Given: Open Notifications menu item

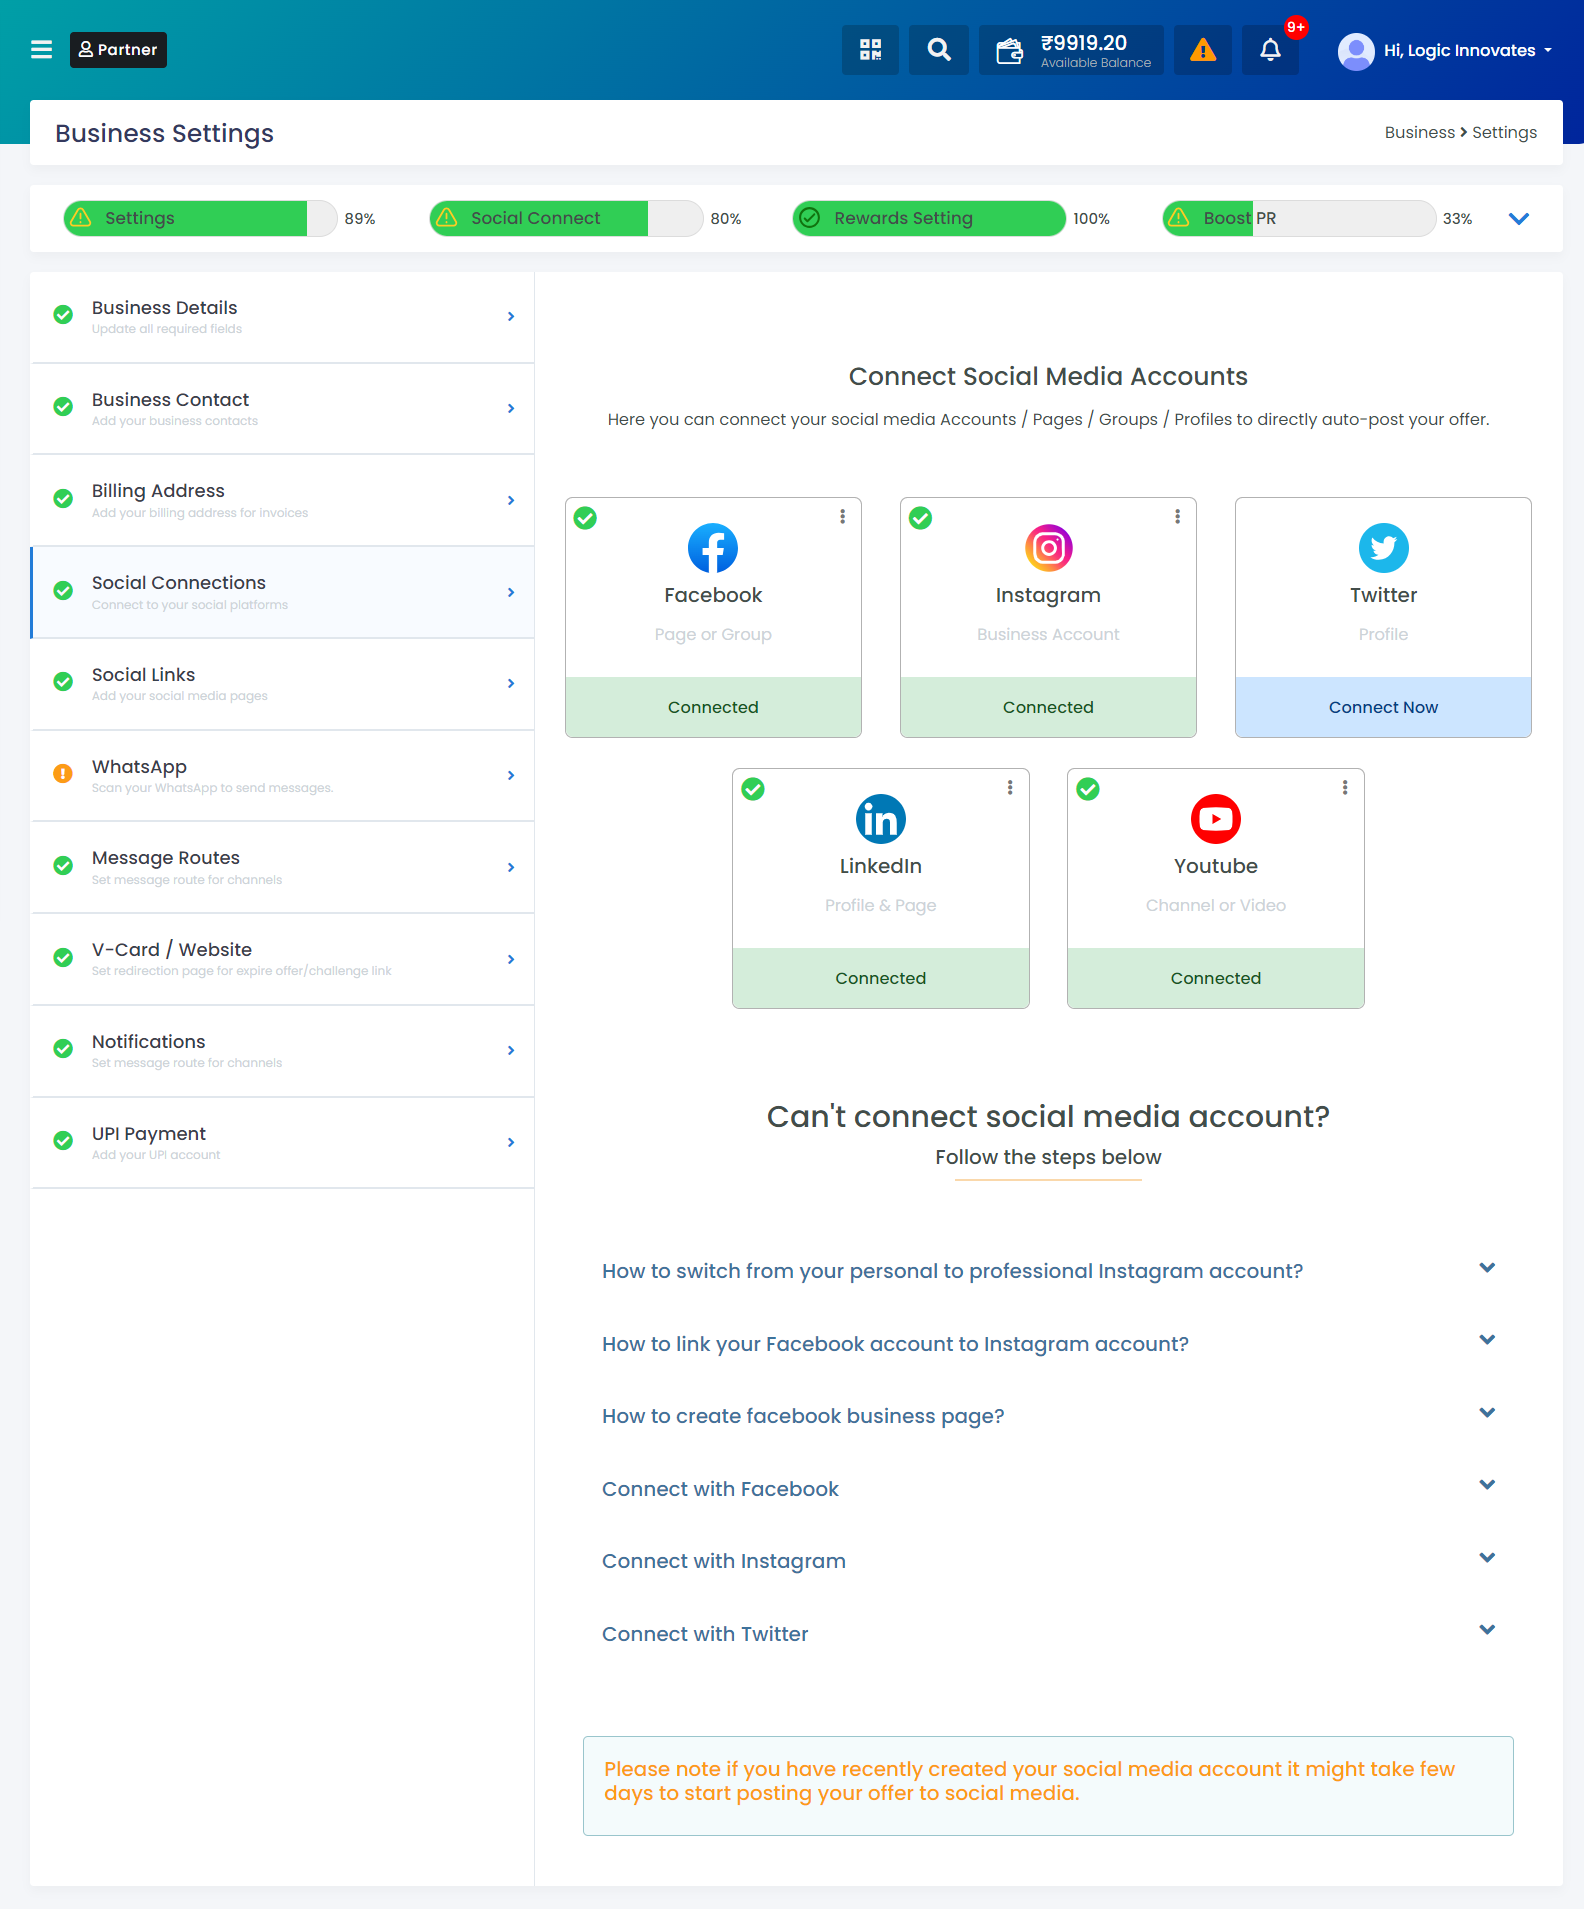Looking at the screenshot, I should point(283,1051).
